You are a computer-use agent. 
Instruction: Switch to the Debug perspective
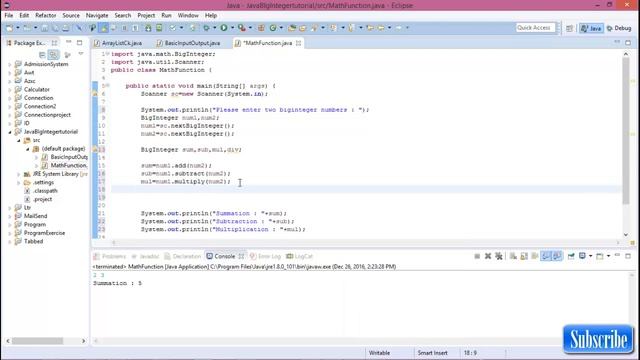pyautogui.click(x=619, y=28)
